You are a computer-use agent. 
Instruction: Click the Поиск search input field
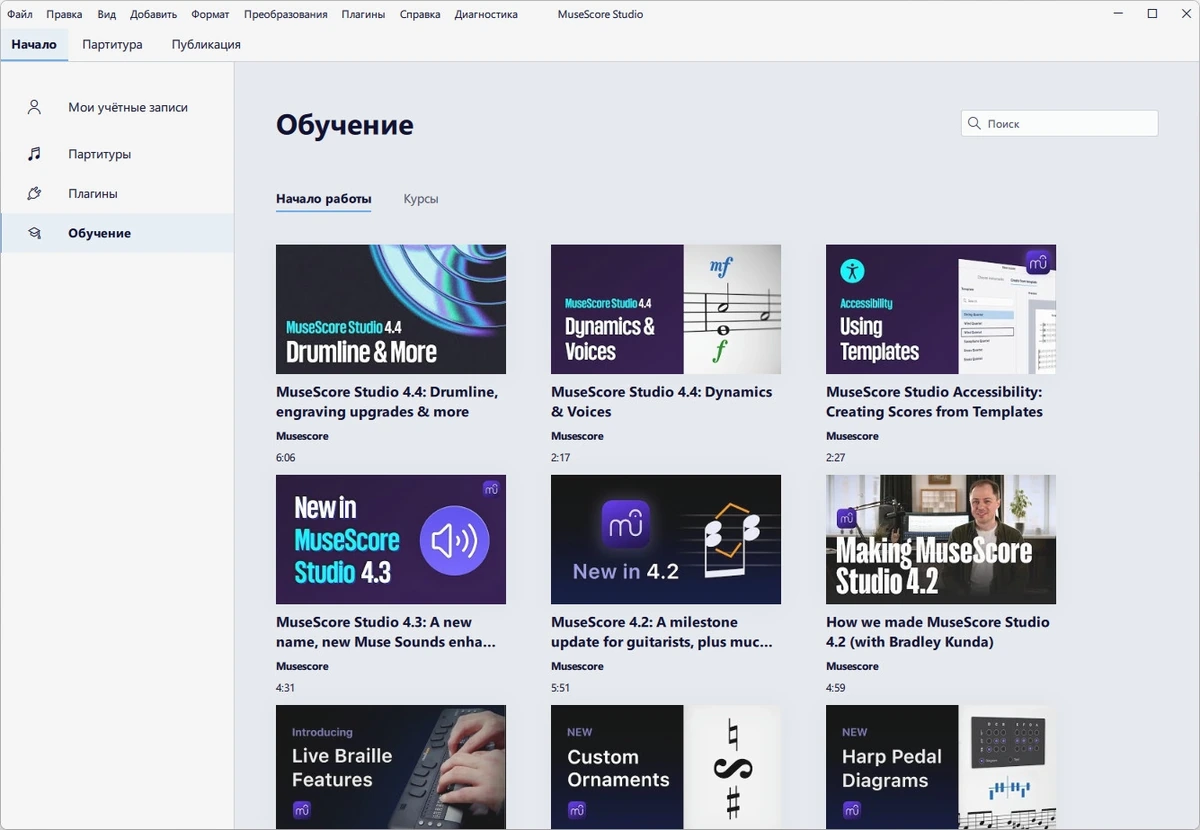(x=1059, y=124)
